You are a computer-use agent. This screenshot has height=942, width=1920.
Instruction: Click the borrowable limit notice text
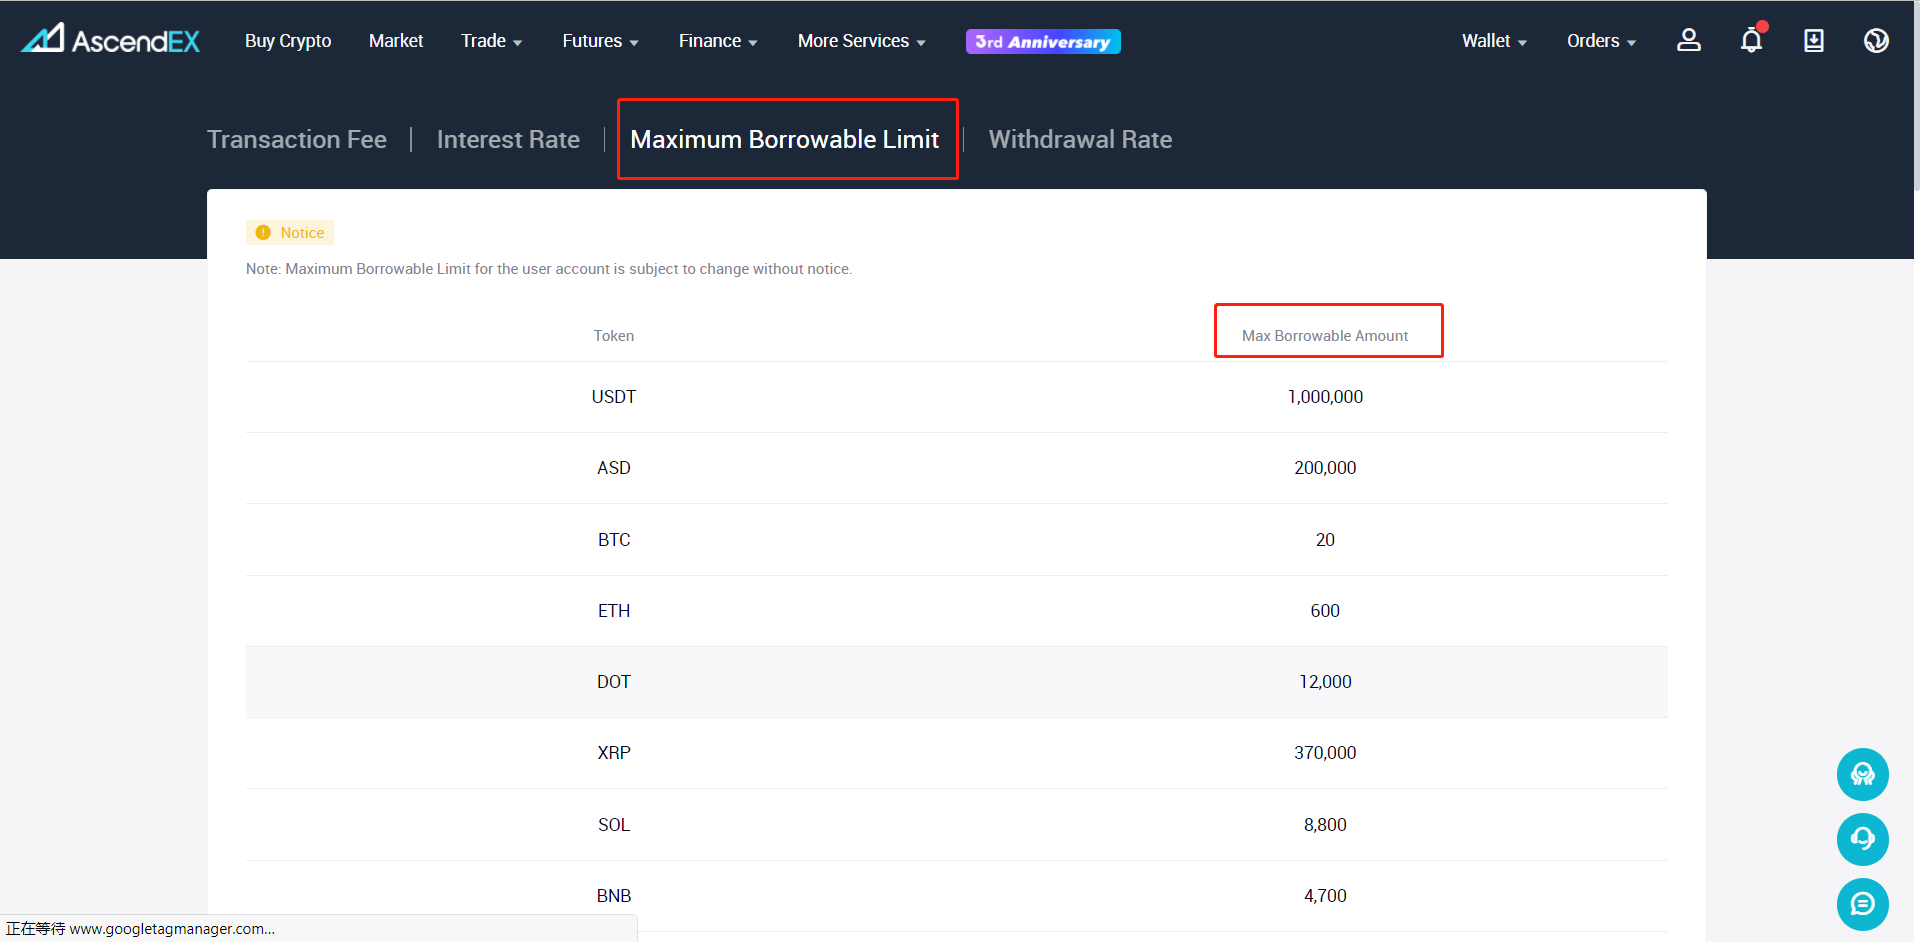tap(549, 269)
